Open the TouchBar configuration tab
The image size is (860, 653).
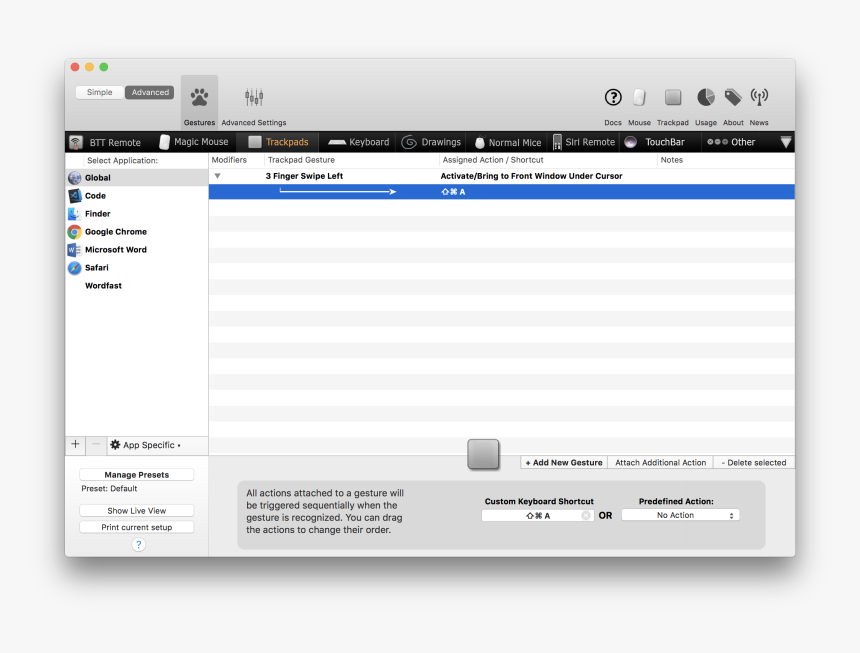pyautogui.click(x=657, y=141)
